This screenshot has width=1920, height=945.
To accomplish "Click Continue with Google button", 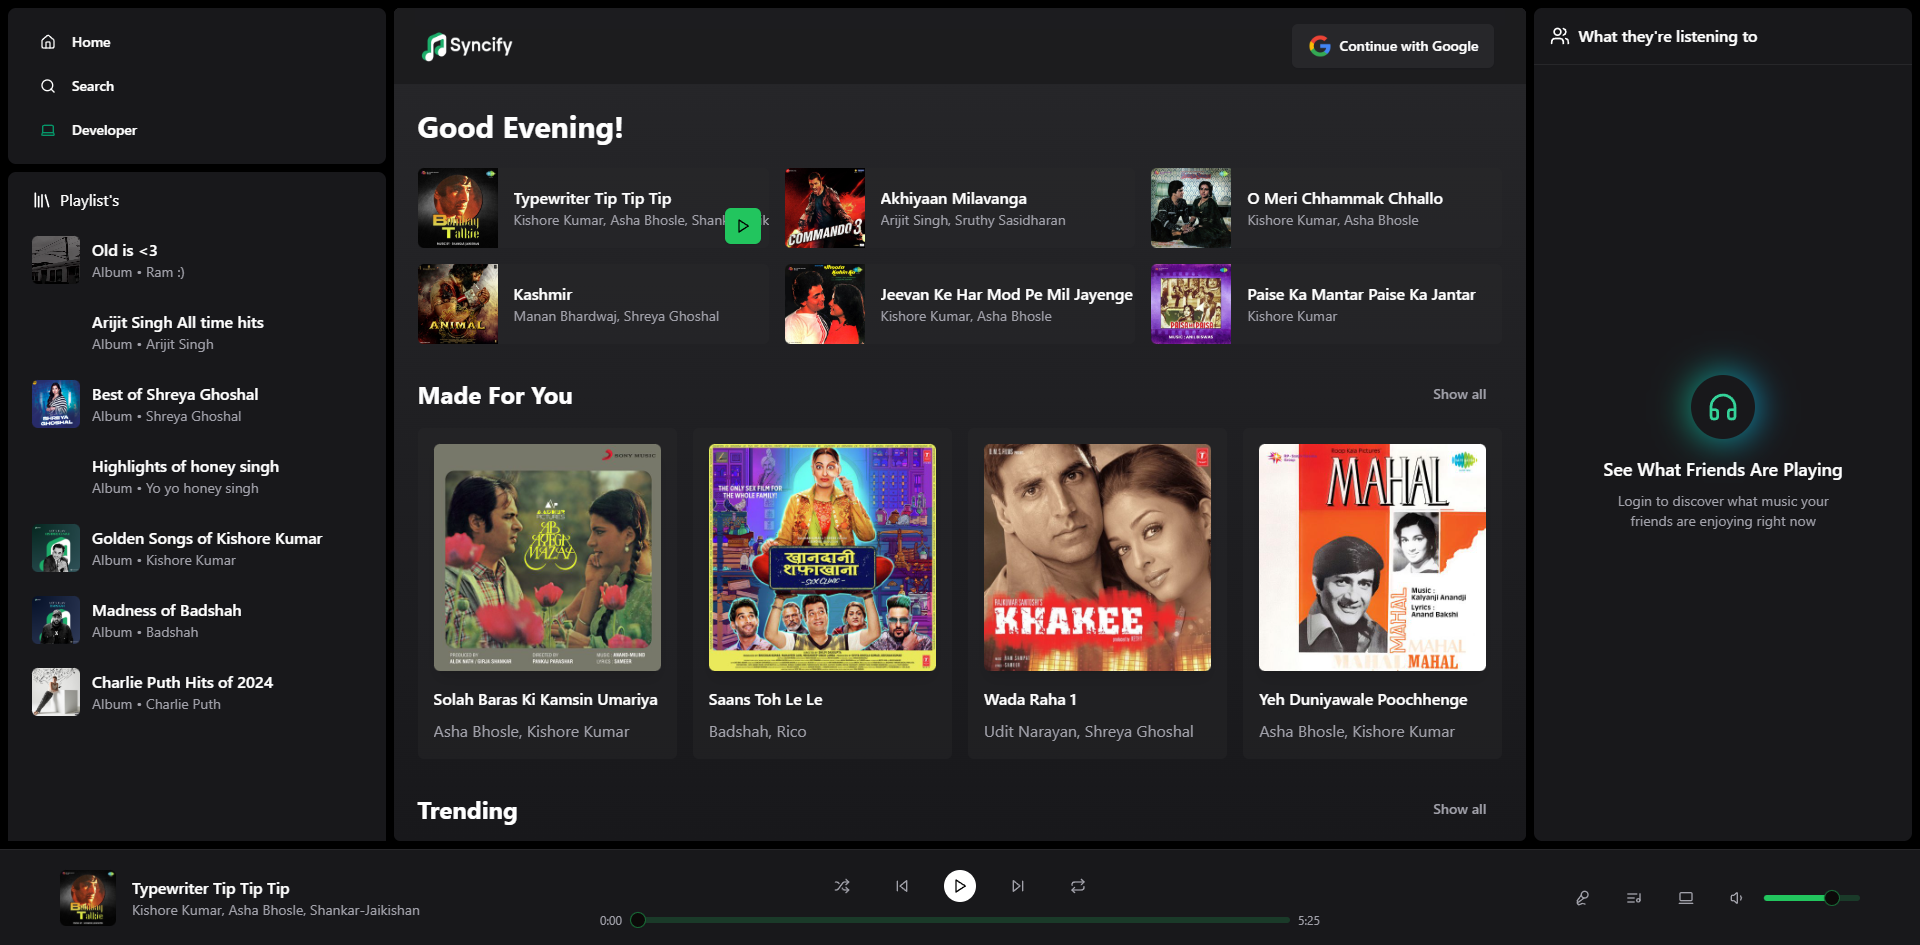I will coord(1393,46).
